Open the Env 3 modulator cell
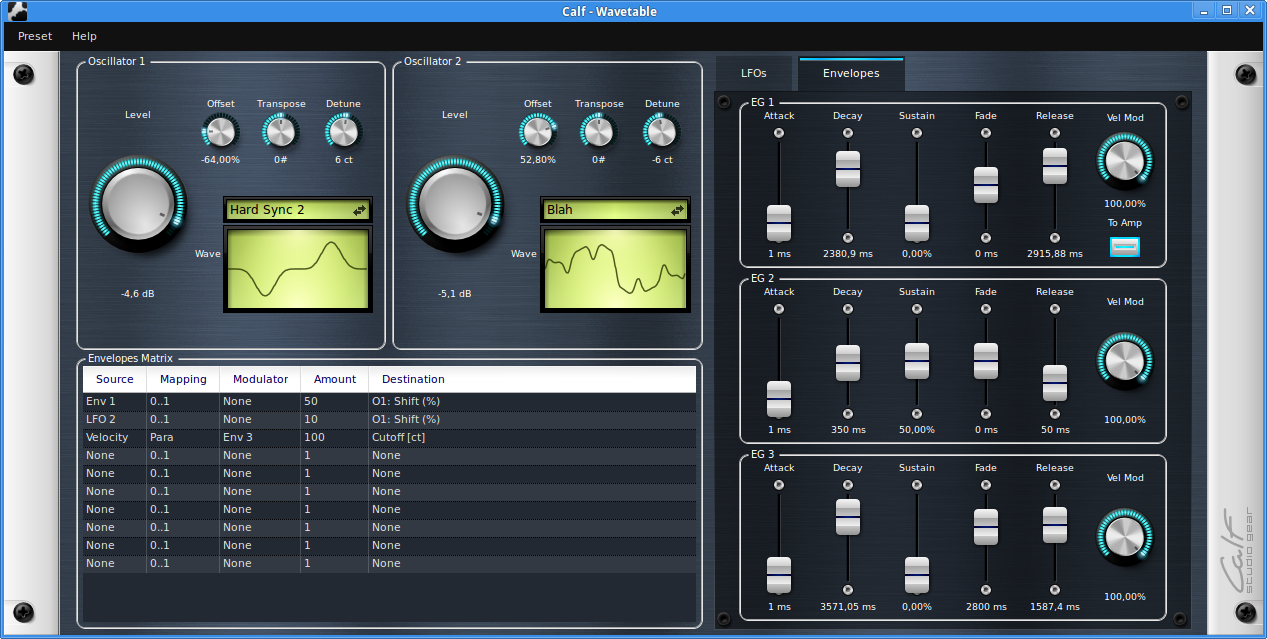 260,437
